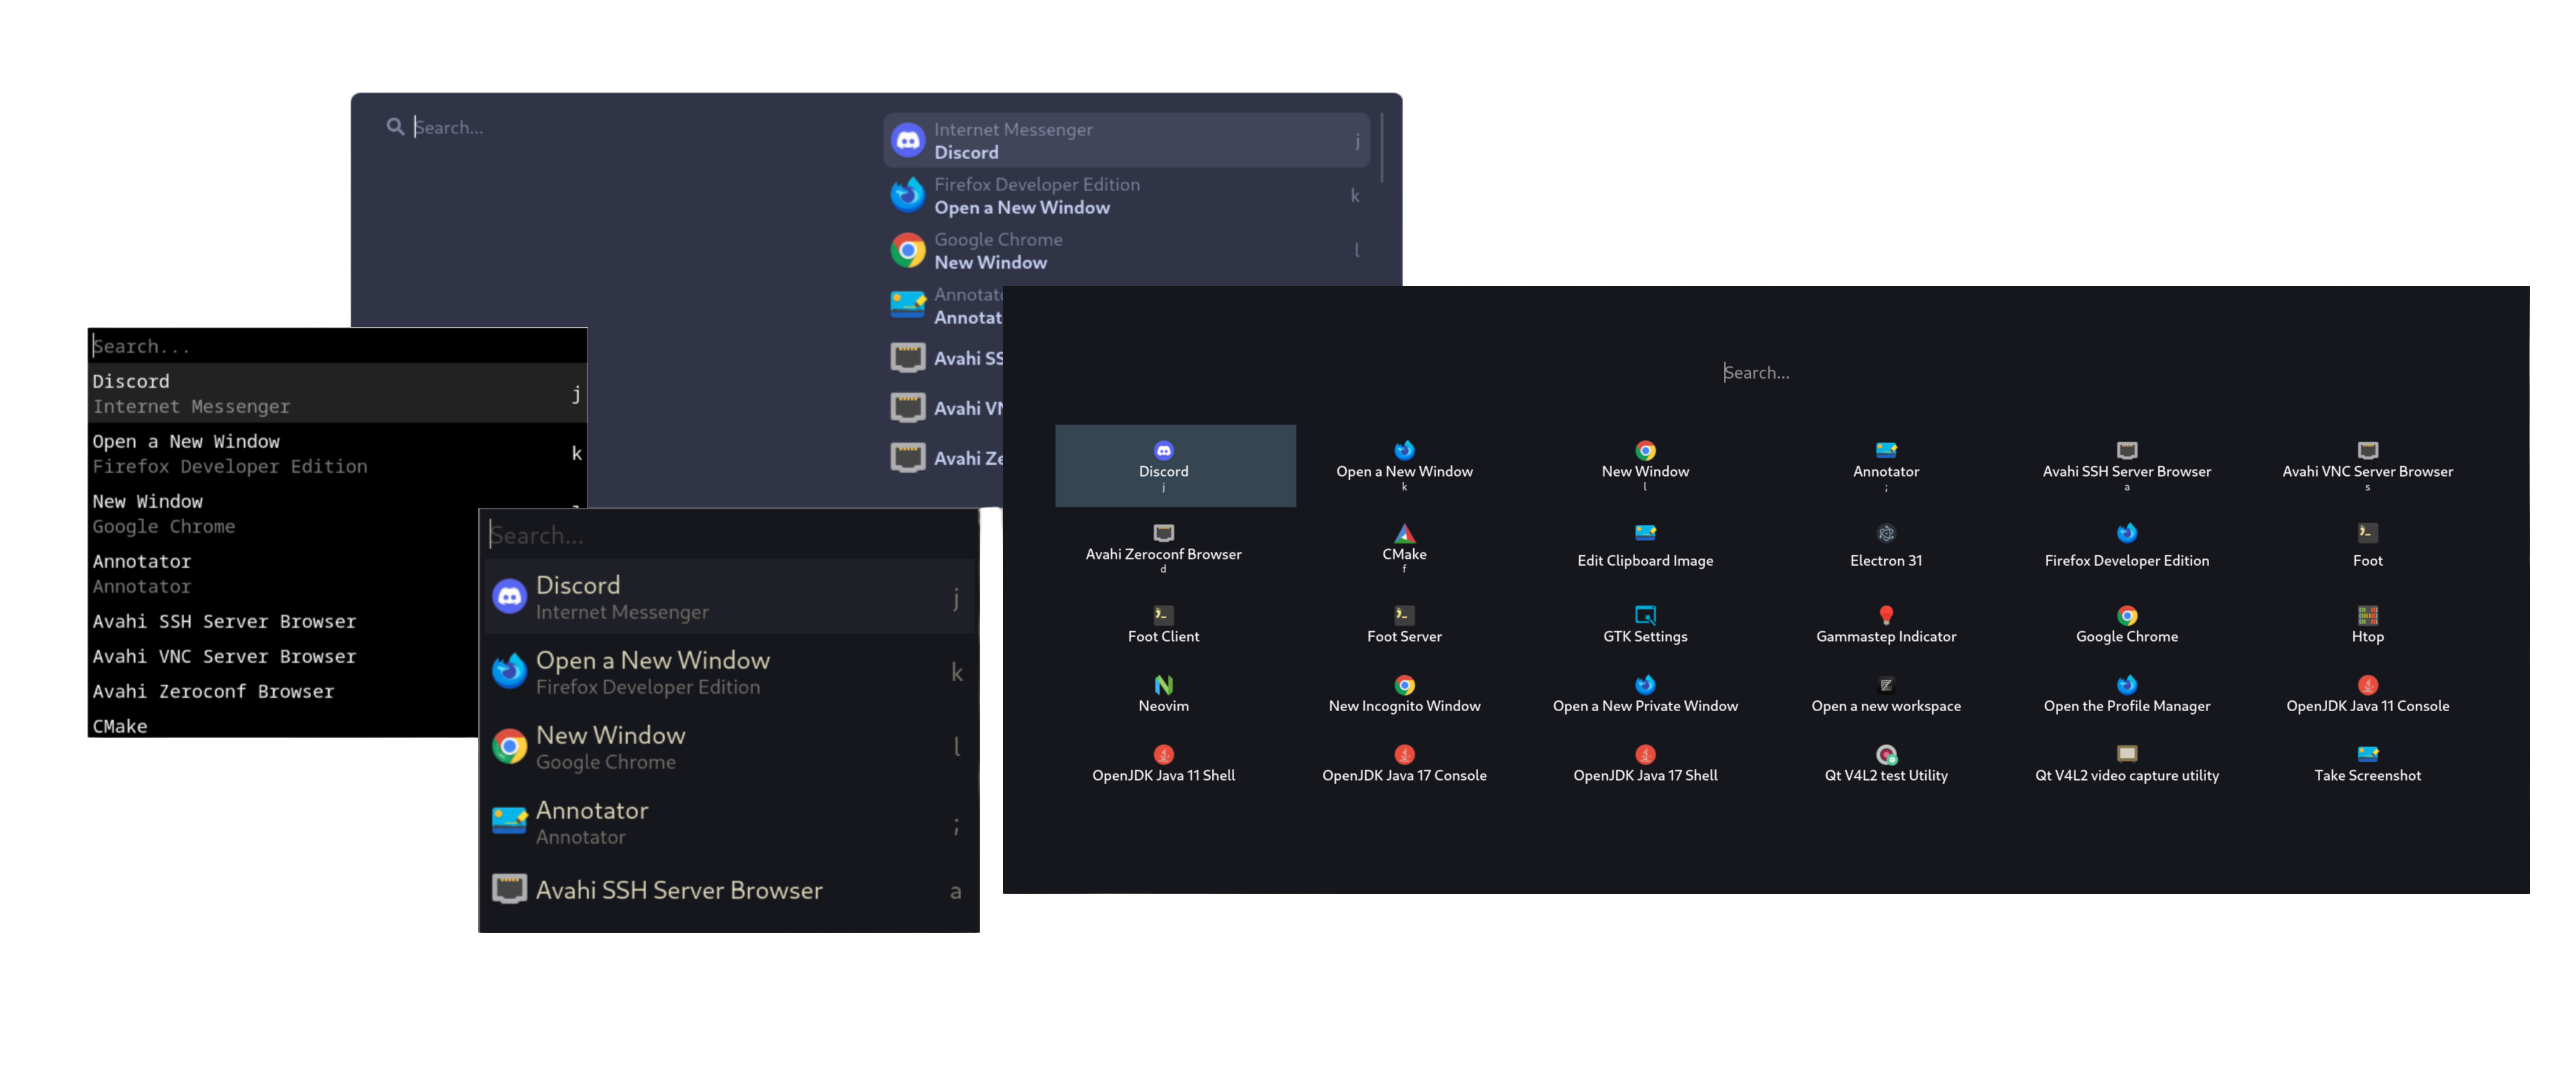Click the Electron 31 icon
Screen dimensions: 2574x1071
coord(1886,533)
